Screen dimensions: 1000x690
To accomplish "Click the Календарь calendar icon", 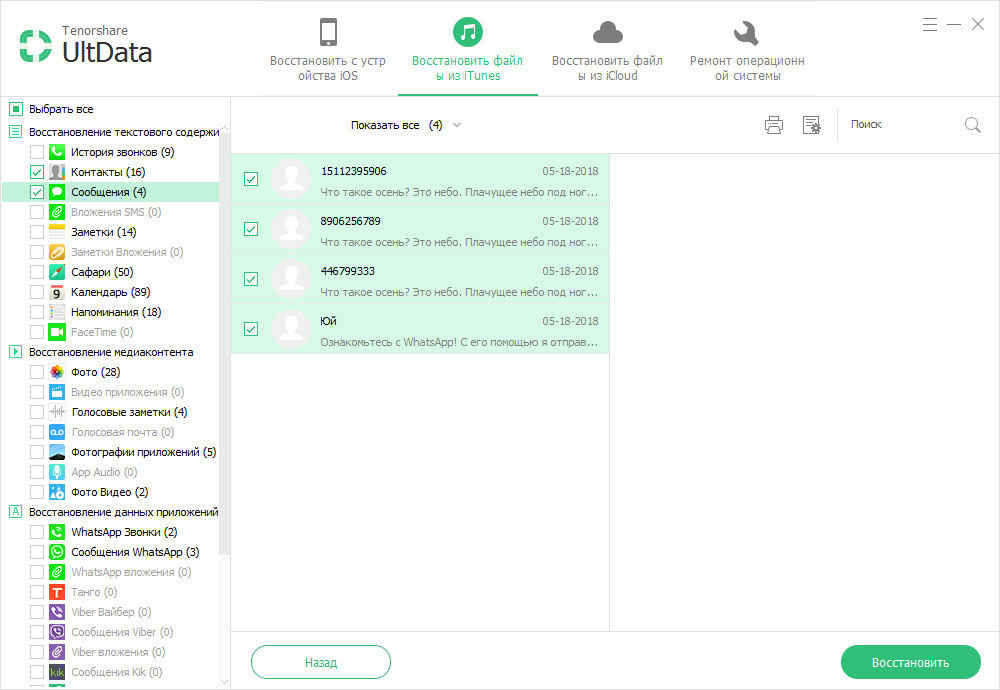I will pyautogui.click(x=57, y=292).
